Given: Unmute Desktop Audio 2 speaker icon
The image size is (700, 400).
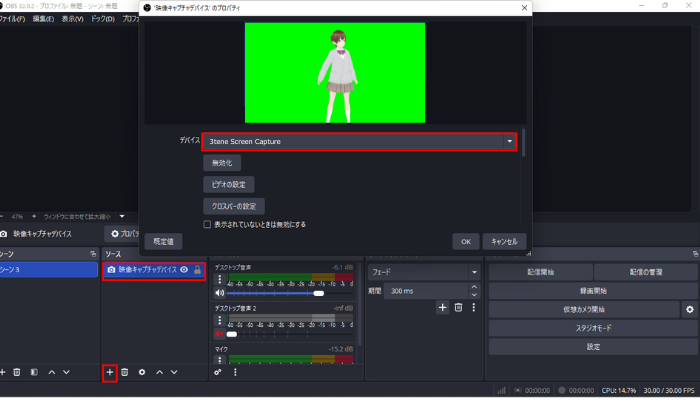Looking at the screenshot, I should pos(219,334).
